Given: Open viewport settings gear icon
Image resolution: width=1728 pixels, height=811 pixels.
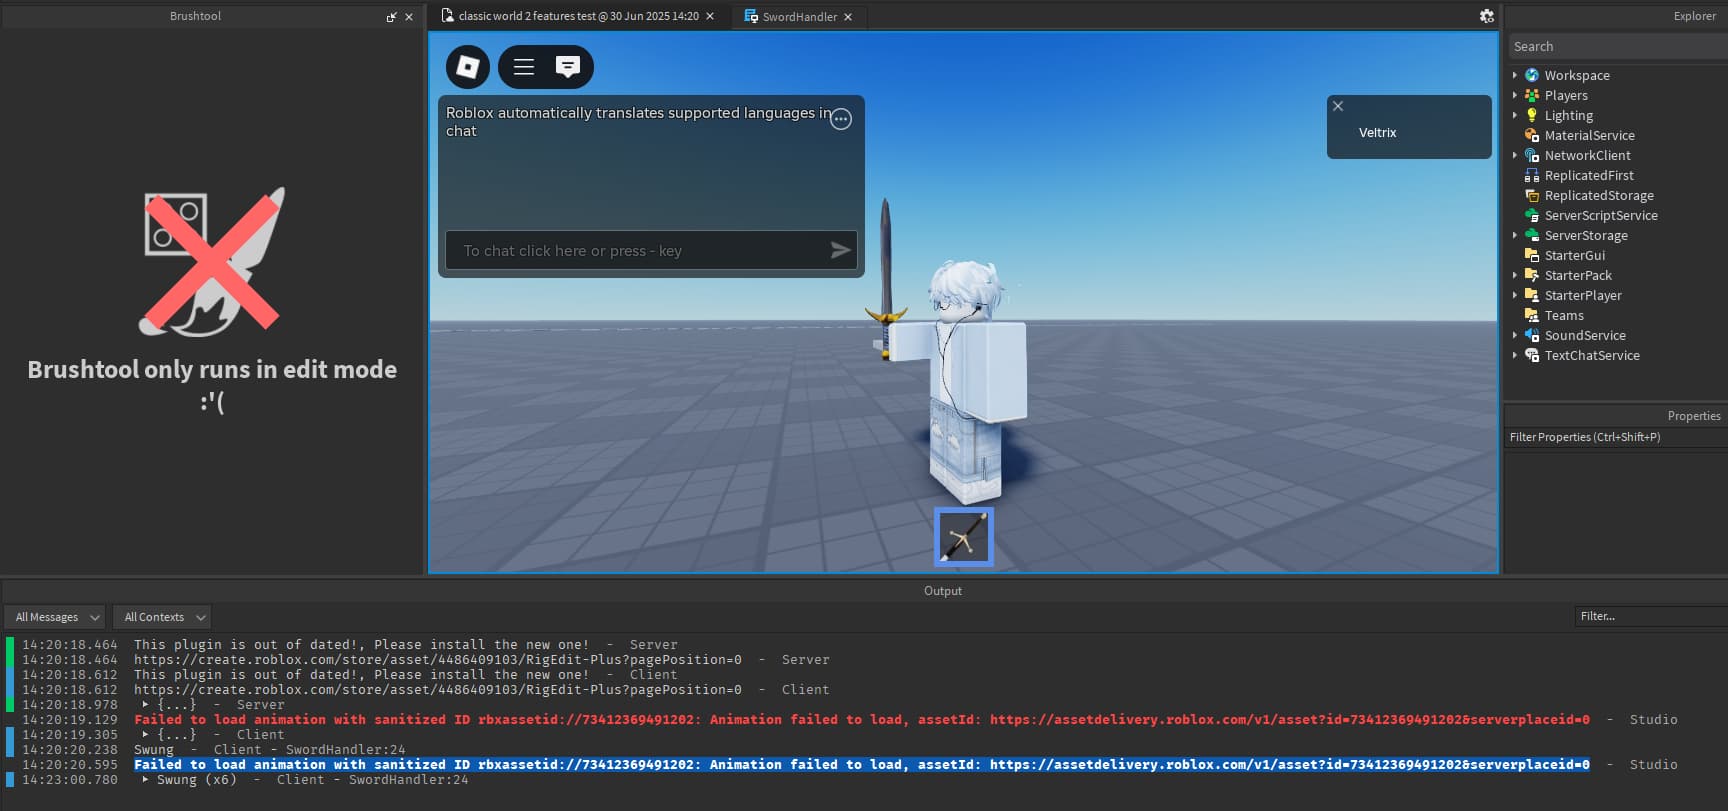Looking at the screenshot, I should [1487, 16].
